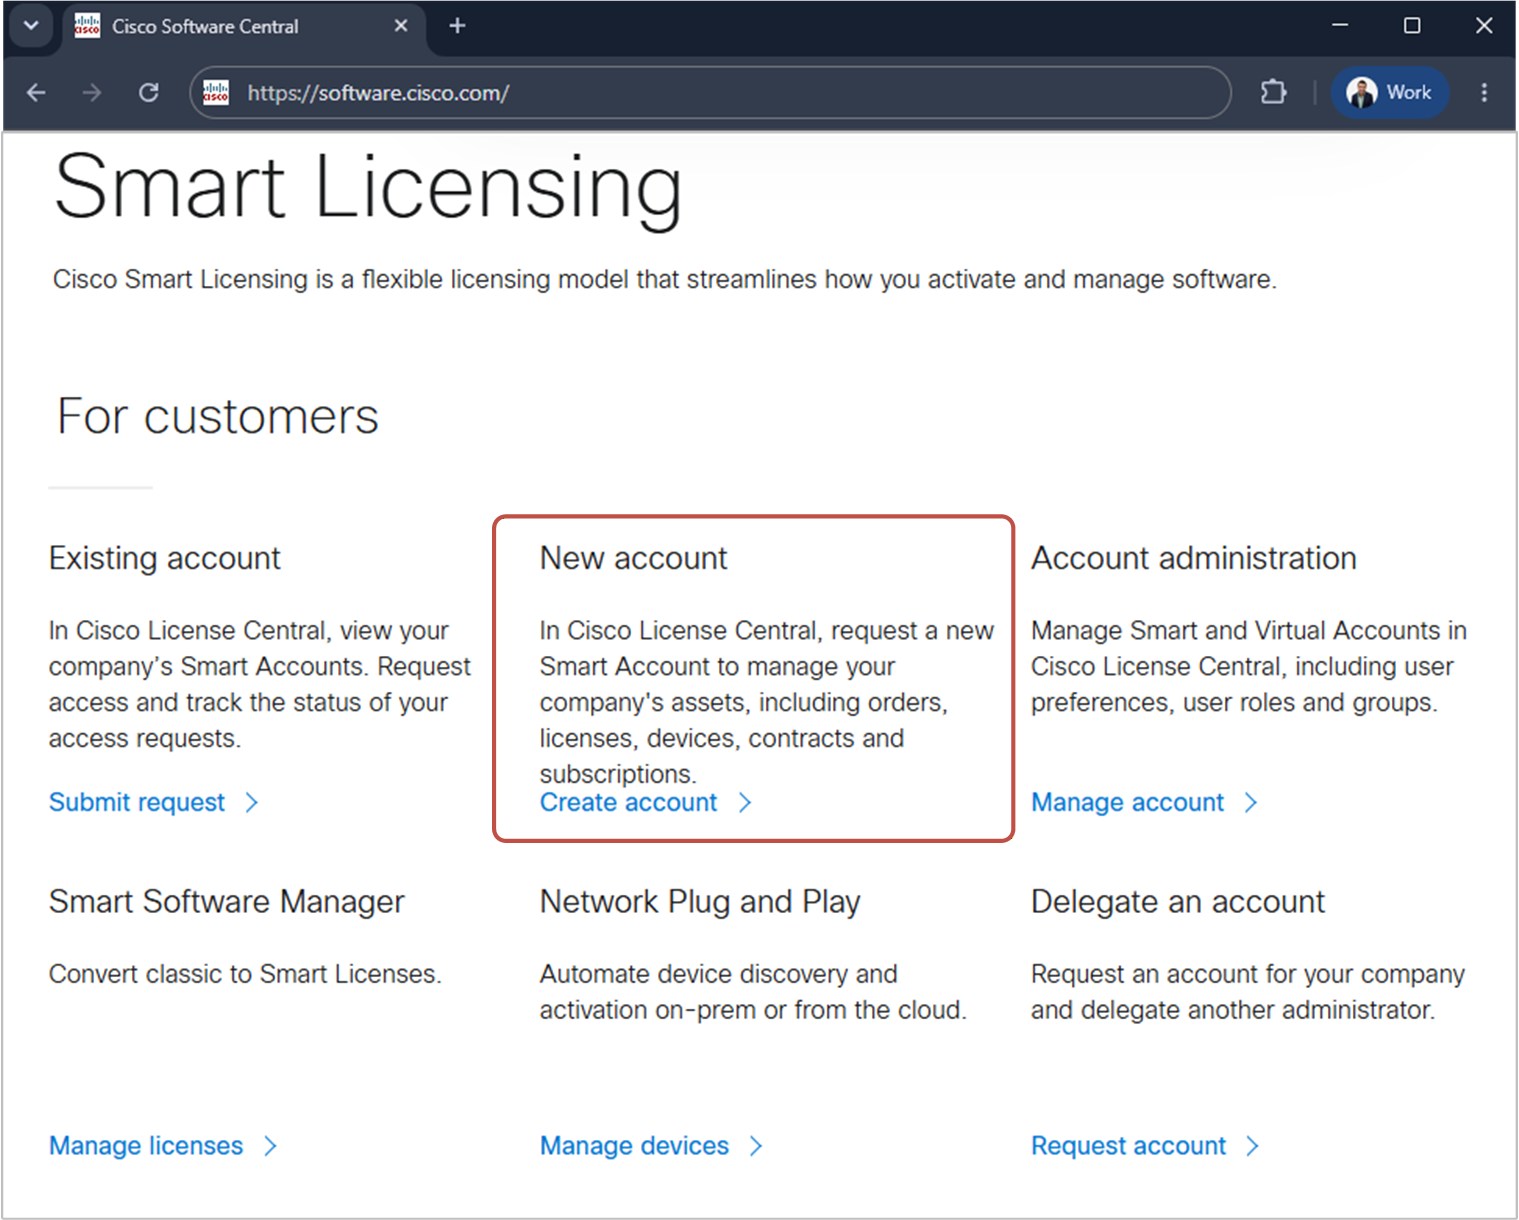Open the Manage account link
This screenshot has width=1519, height=1220.
click(x=1127, y=802)
